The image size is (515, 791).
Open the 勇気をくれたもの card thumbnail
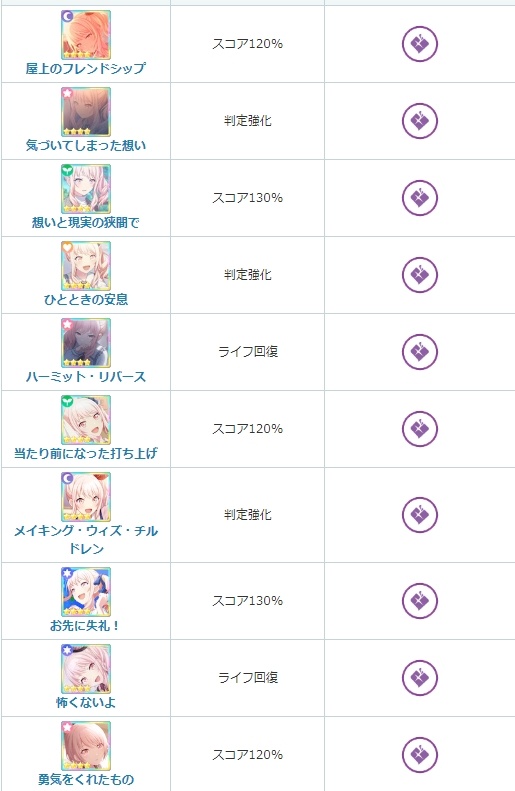(86, 746)
